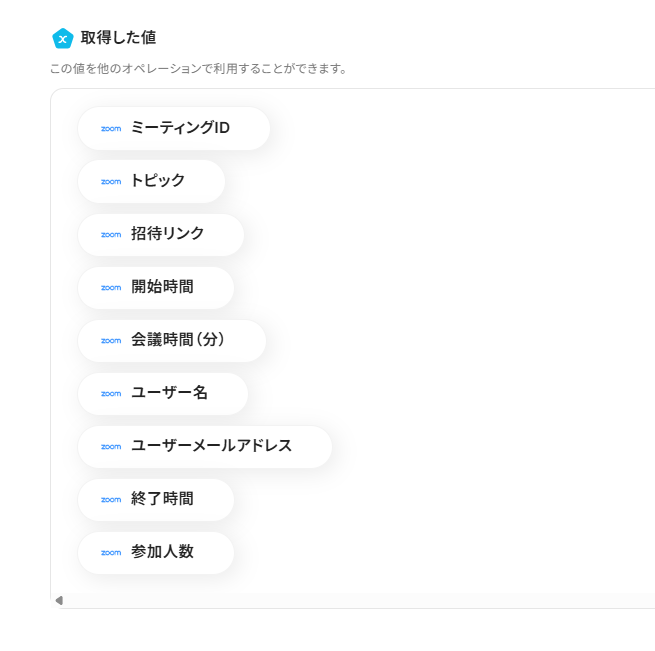Select the ミーティングID value chip

click(x=180, y=129)
